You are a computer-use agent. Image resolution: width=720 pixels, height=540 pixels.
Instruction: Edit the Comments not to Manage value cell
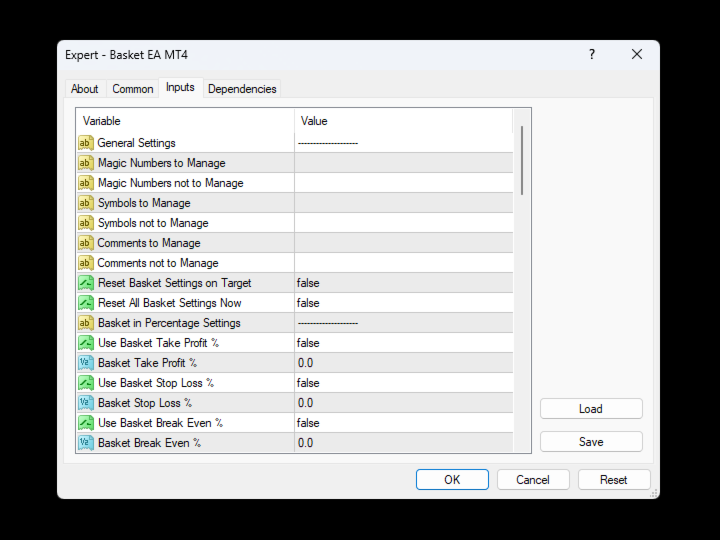click(x=404, y=263)
